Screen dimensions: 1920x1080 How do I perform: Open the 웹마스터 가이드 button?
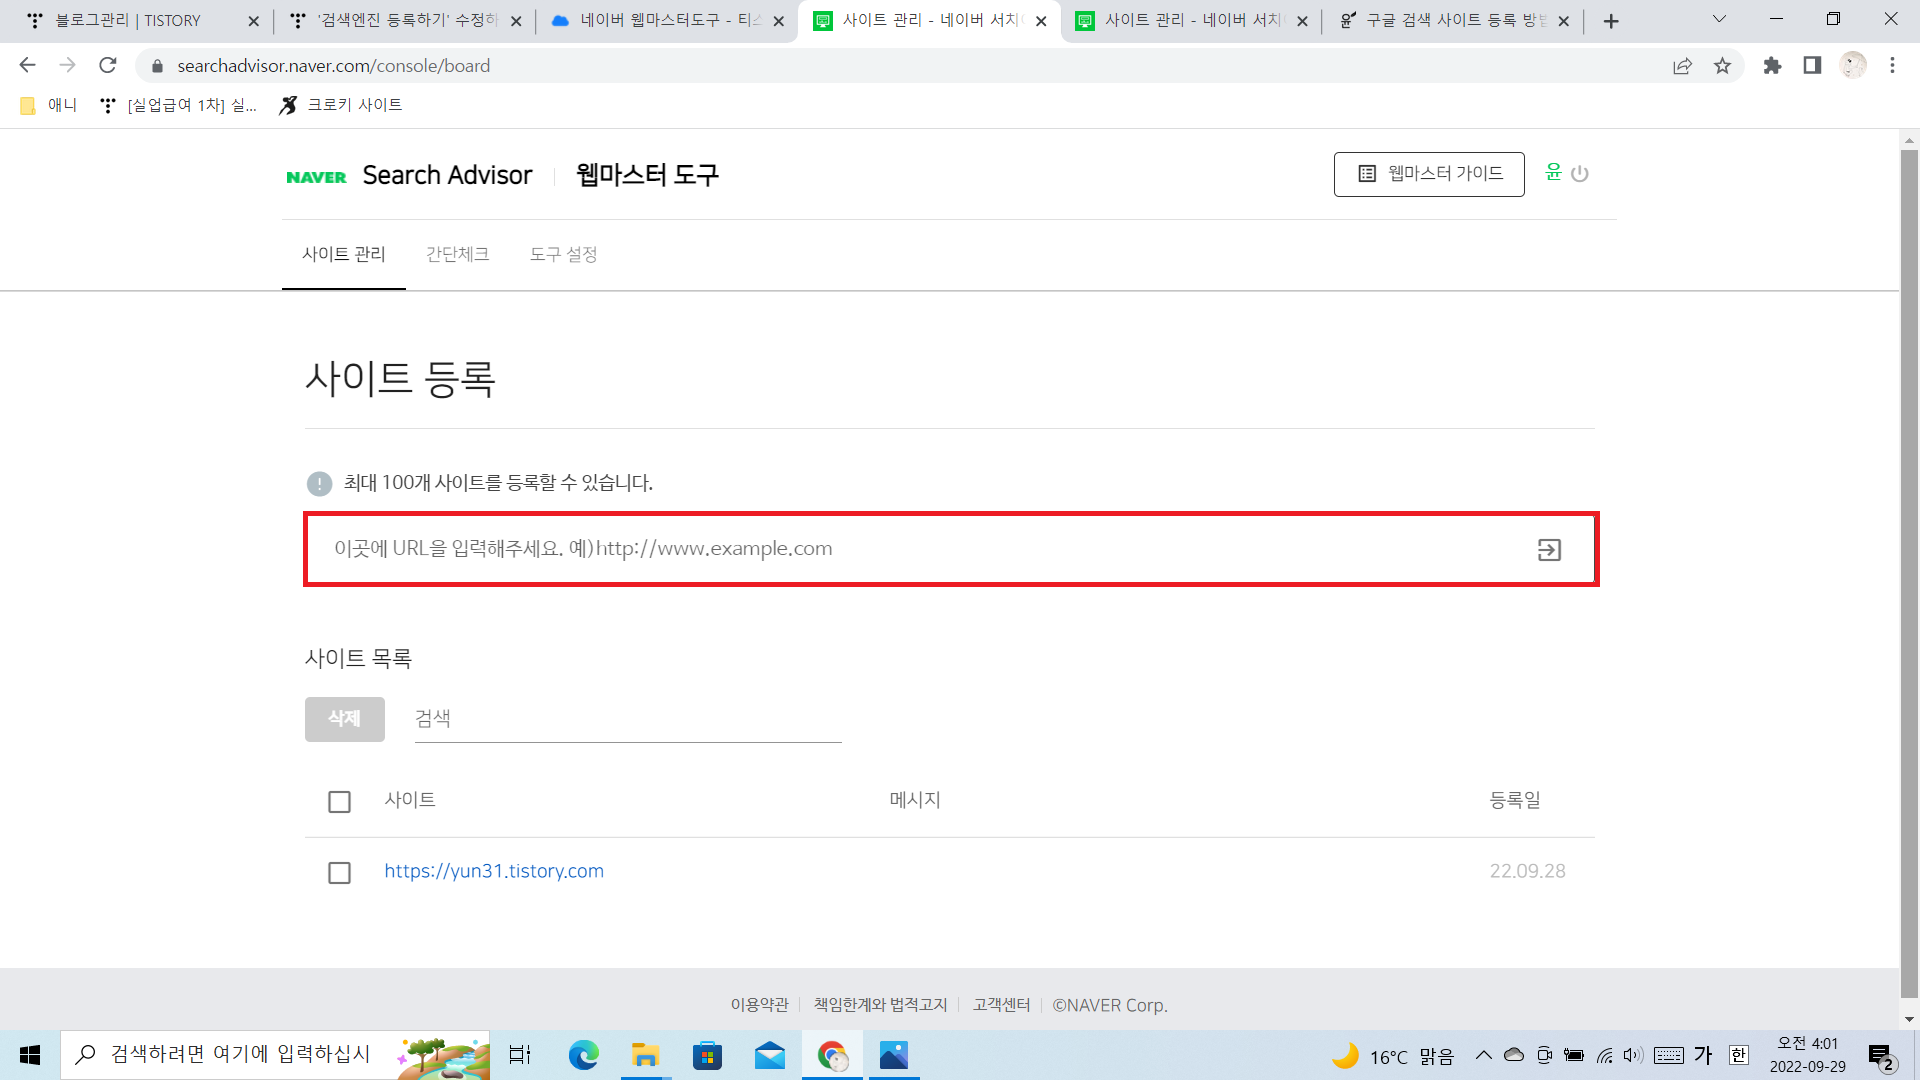pos(1429,174)
